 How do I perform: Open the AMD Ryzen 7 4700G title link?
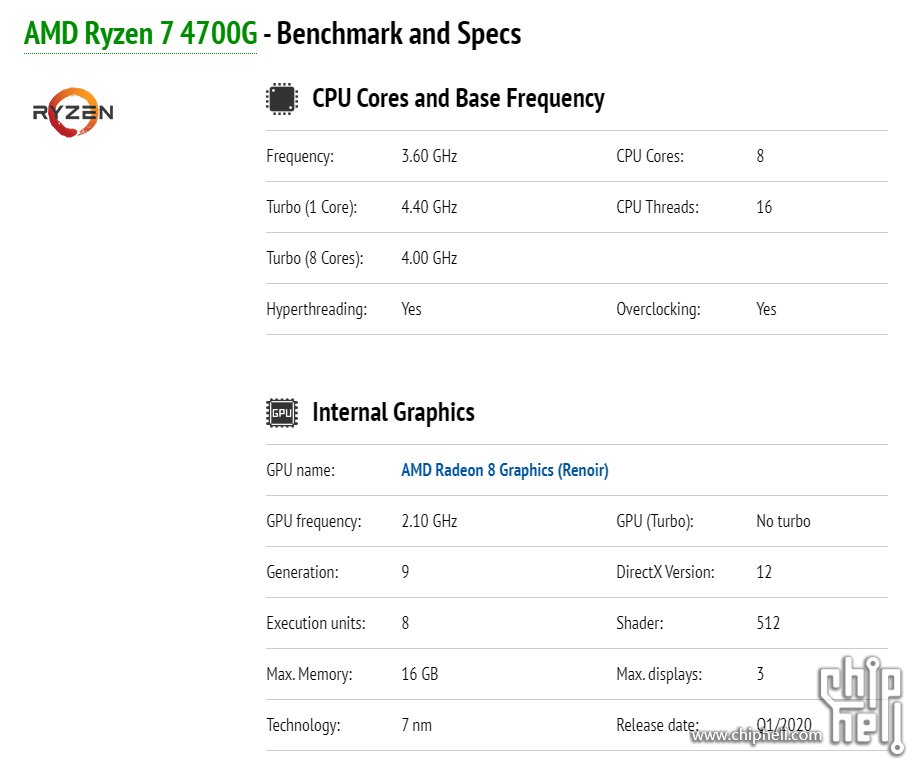tap(140, 34)
